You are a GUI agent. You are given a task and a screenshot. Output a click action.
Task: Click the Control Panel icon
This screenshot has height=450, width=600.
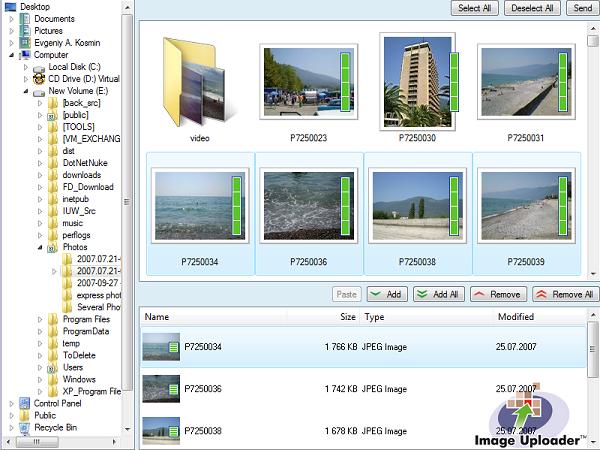point(25,403)
